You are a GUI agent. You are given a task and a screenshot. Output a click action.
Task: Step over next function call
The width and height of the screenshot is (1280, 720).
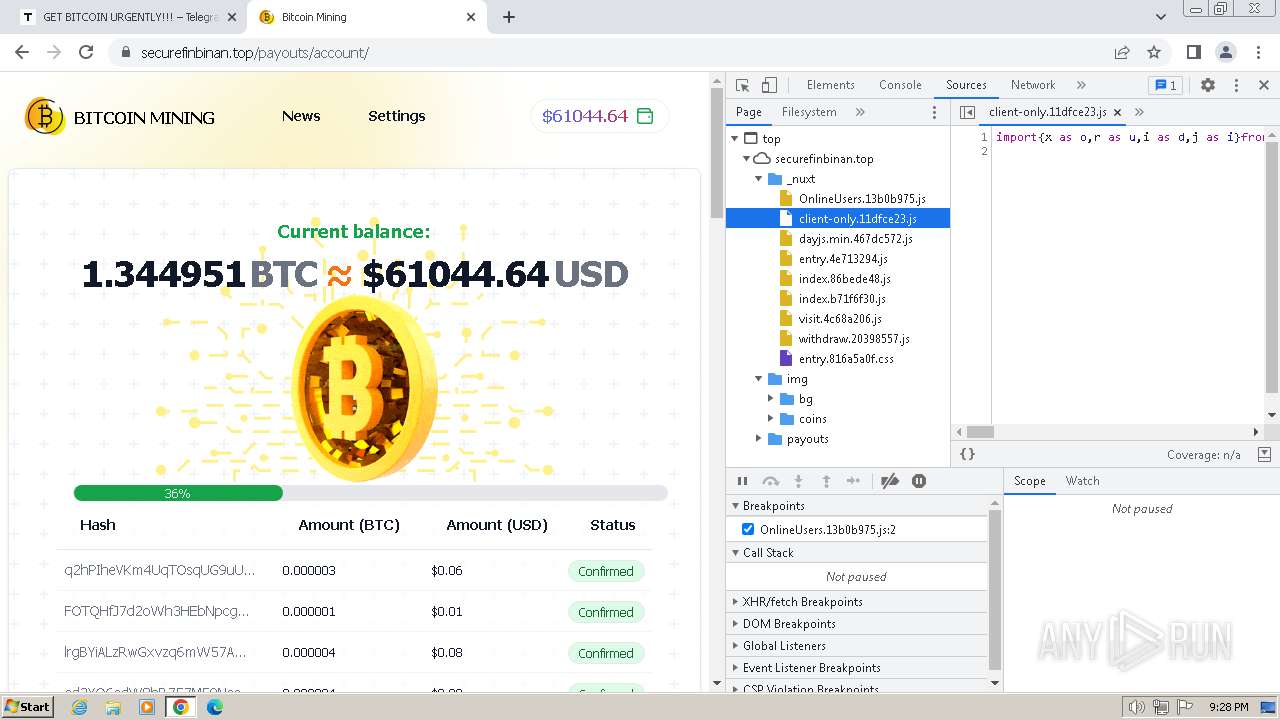(770, 481)
